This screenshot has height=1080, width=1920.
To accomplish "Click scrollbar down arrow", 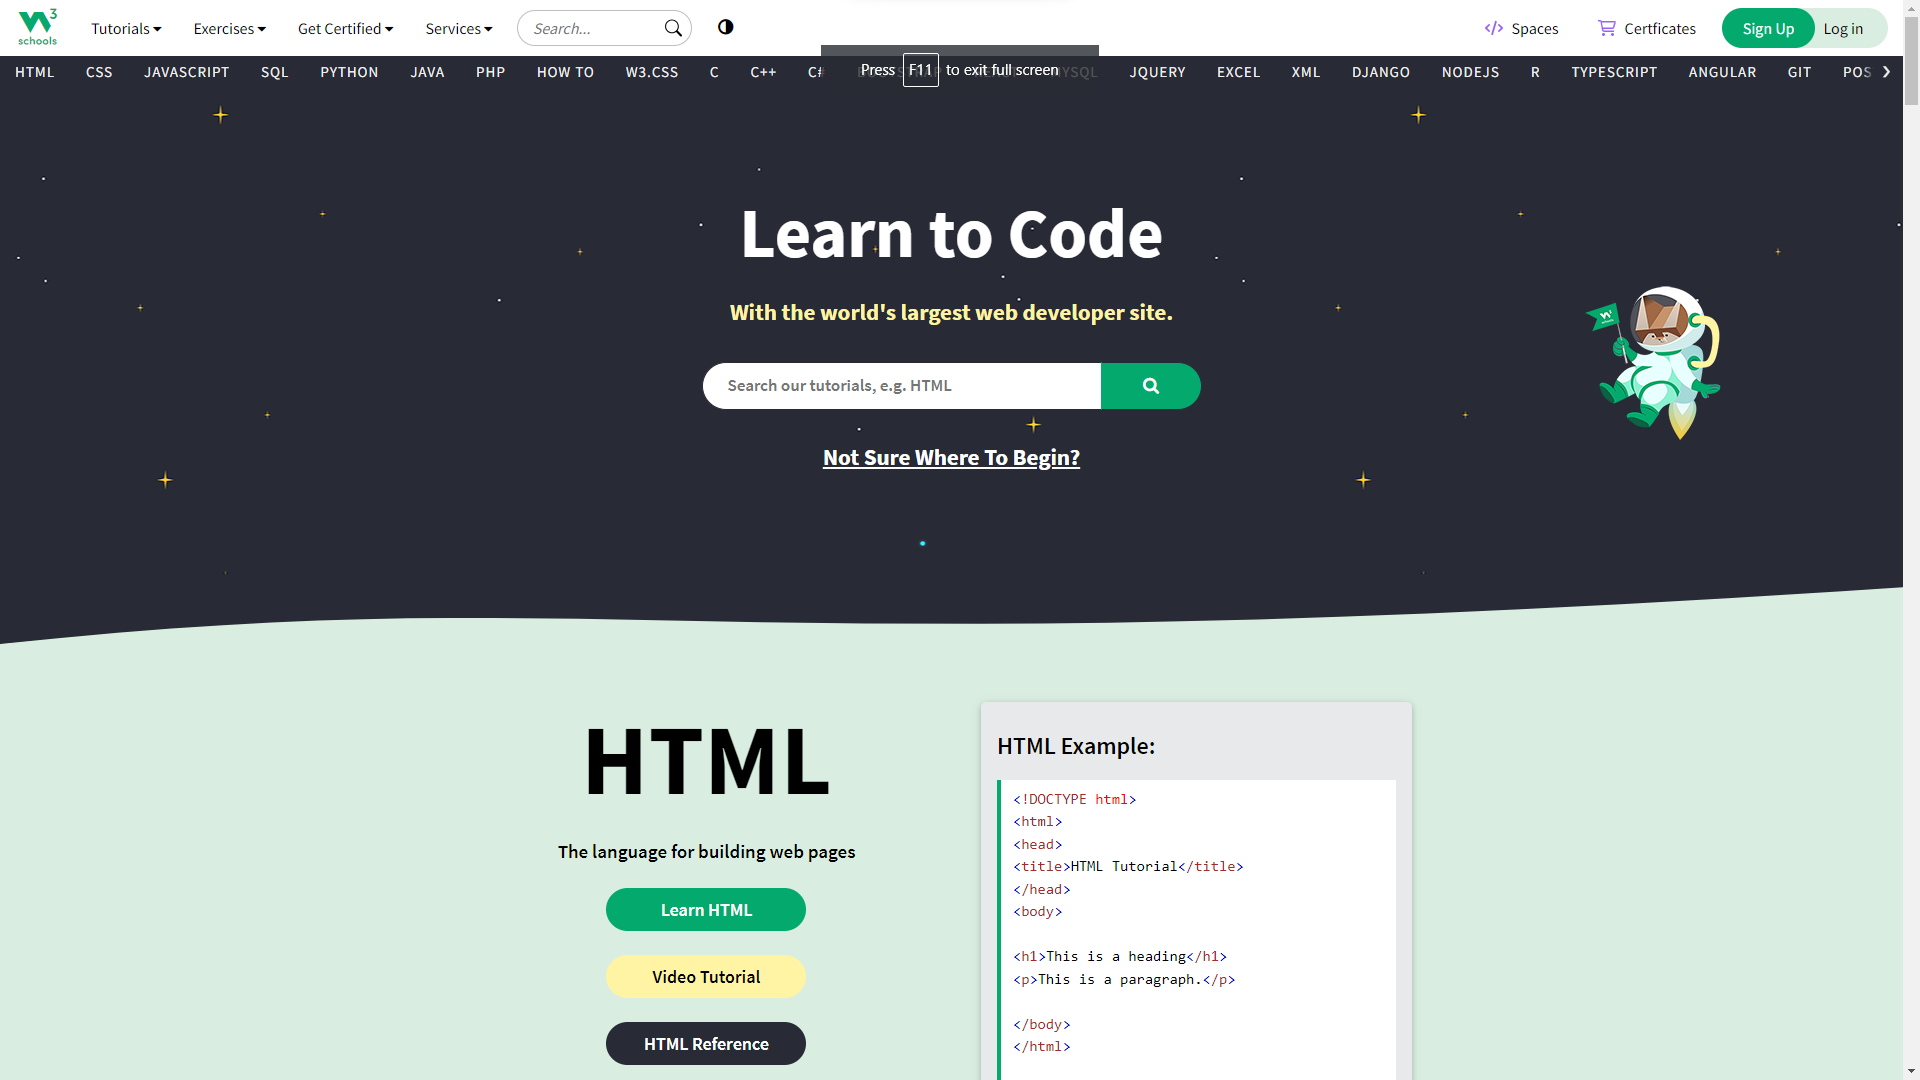I will tap(1911, 1072).
